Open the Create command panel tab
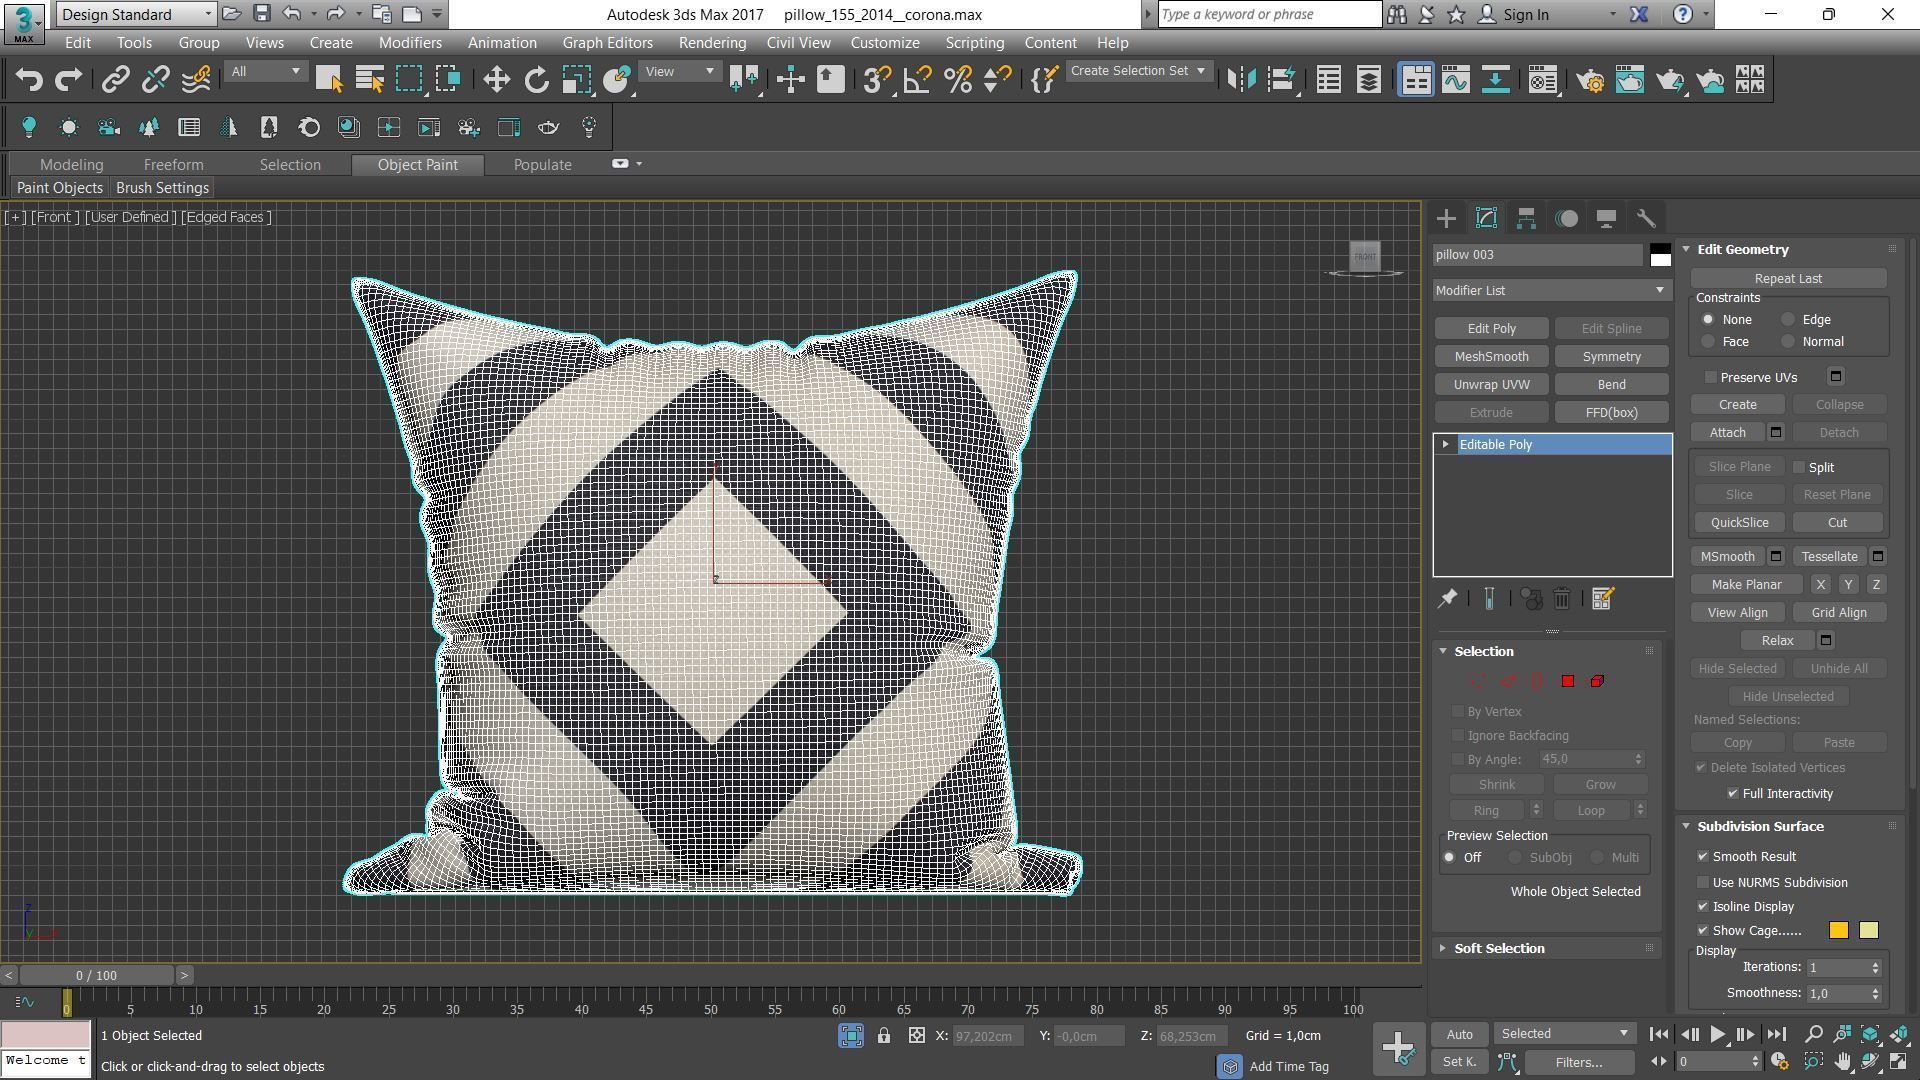The height and width of the screenshot is (1080, 1920). point(1446,219)
